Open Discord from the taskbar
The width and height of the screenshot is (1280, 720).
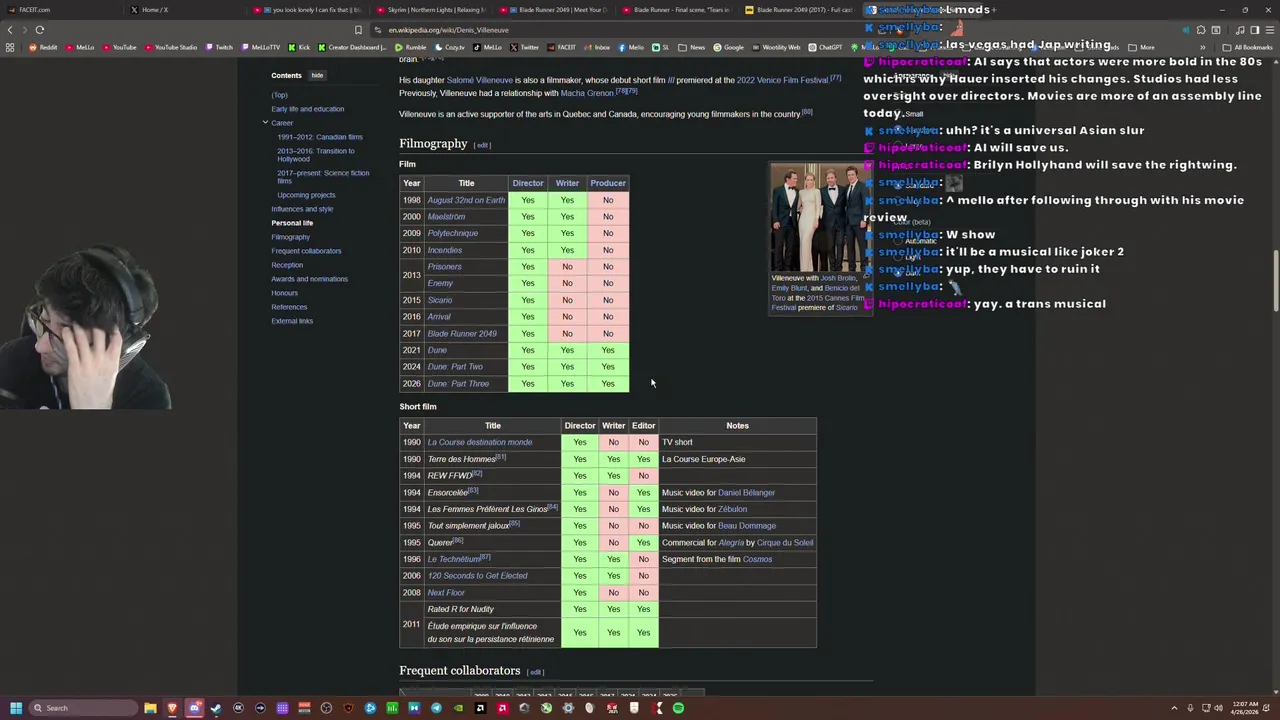pos(194,708)
